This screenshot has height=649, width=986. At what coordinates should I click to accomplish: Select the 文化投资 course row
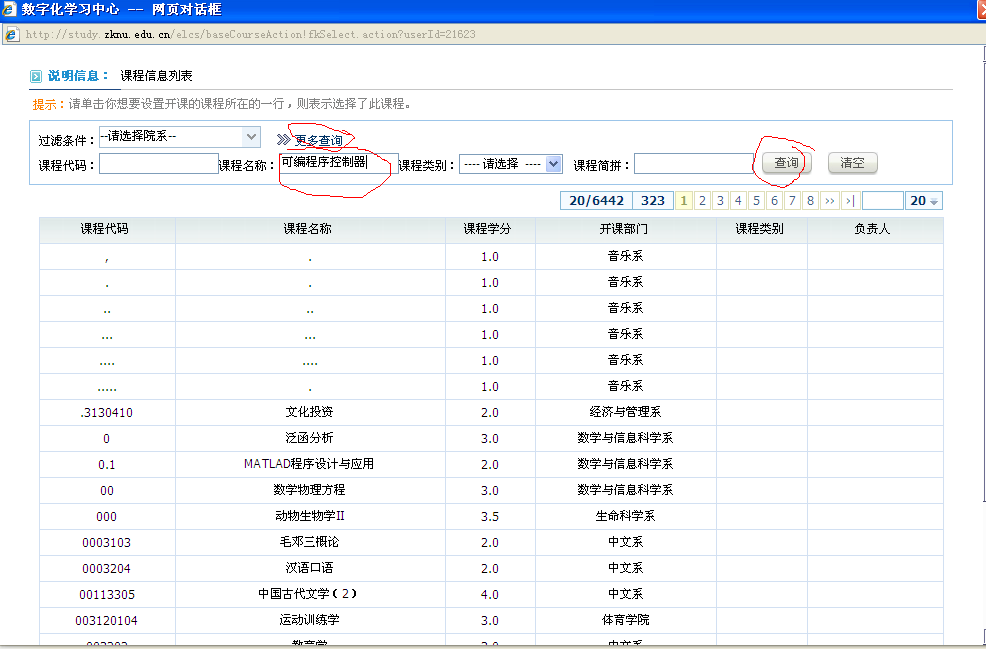click(x=308, y=412)
